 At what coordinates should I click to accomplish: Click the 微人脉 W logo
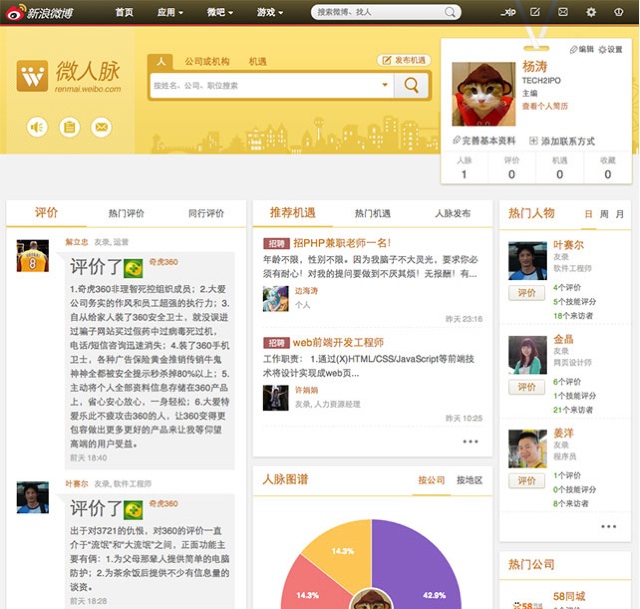pos(32,76)
